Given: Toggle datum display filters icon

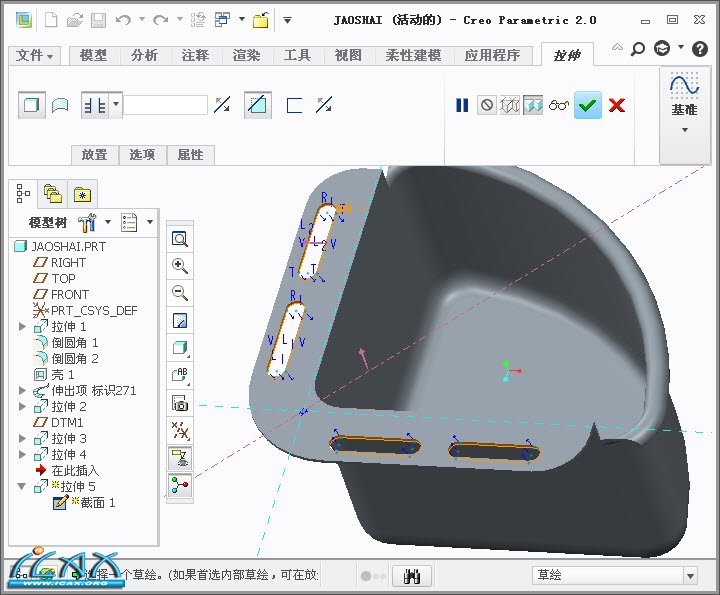Looking at the screenshot, I should (x=180, y=430).
